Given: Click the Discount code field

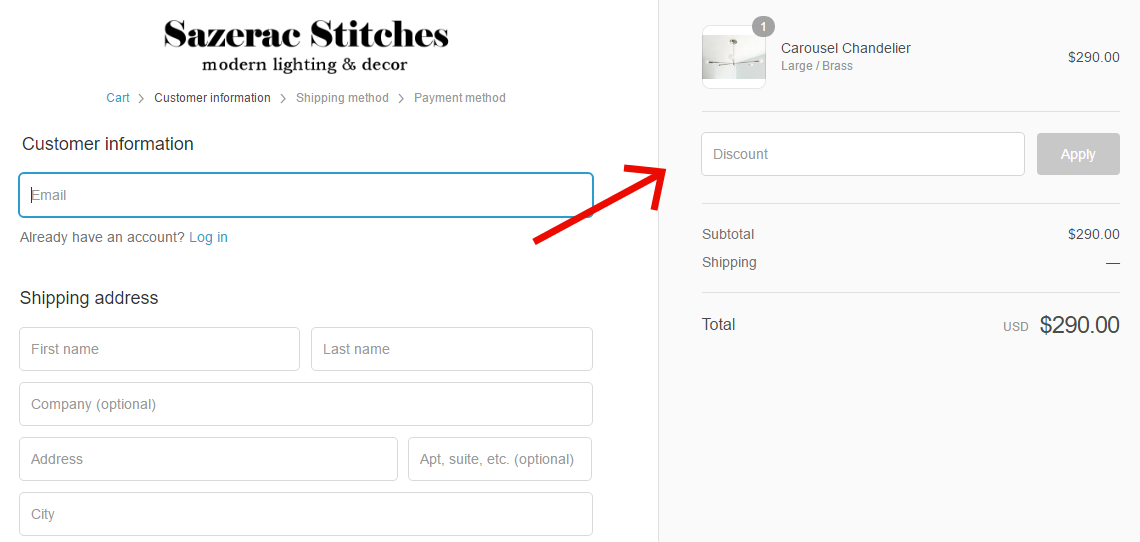Looking at the screenshot, I should (862, 154).
